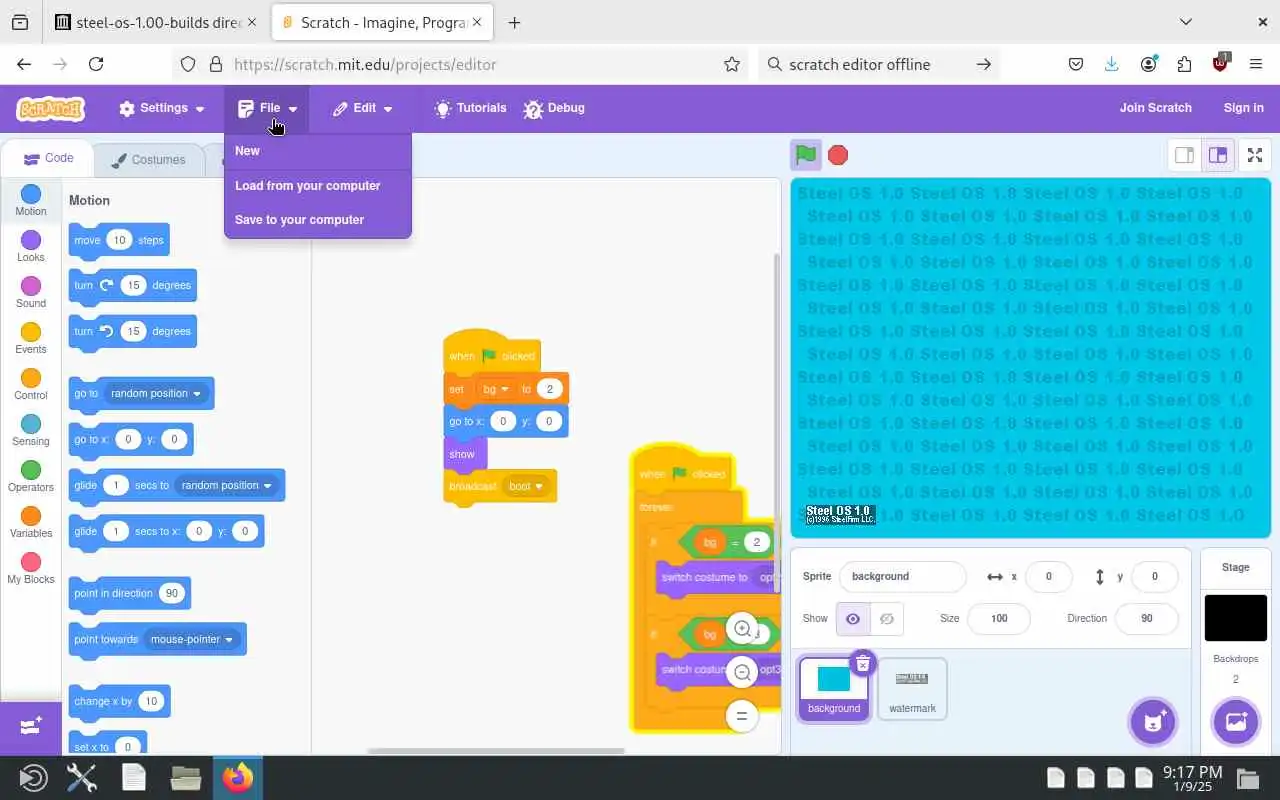Edit the sprite name field

coord(903,577)
